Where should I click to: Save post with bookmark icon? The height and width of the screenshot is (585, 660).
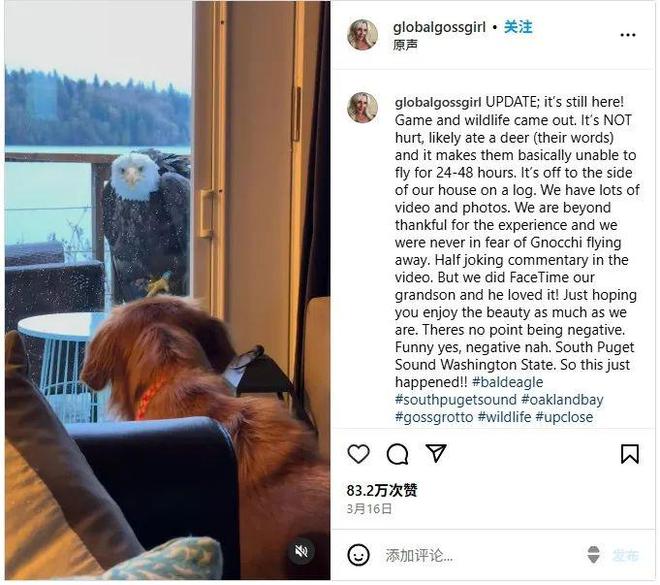click(630, 454)
